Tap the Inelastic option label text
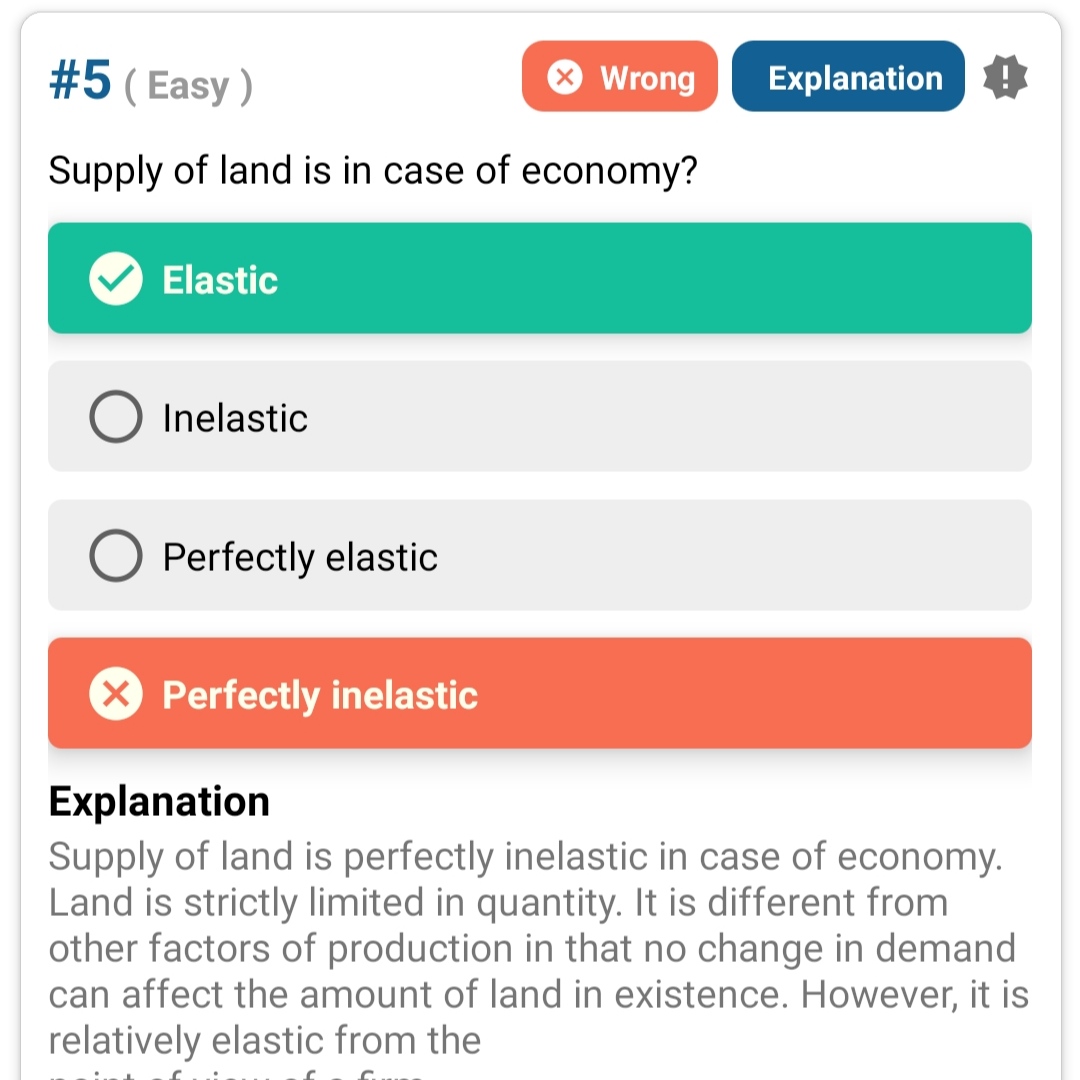The image size is (1080, 1080). click(235, 418)
